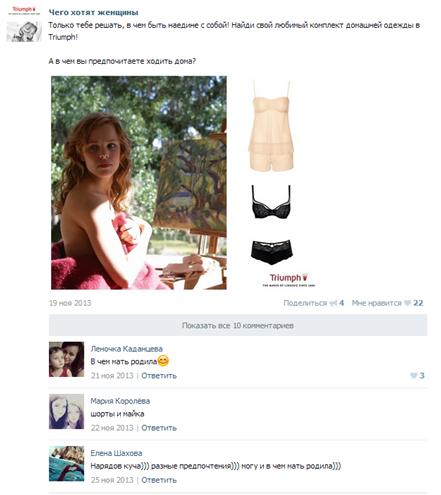
Task: Open the large photo of the woman
Action: coord(139,183)
